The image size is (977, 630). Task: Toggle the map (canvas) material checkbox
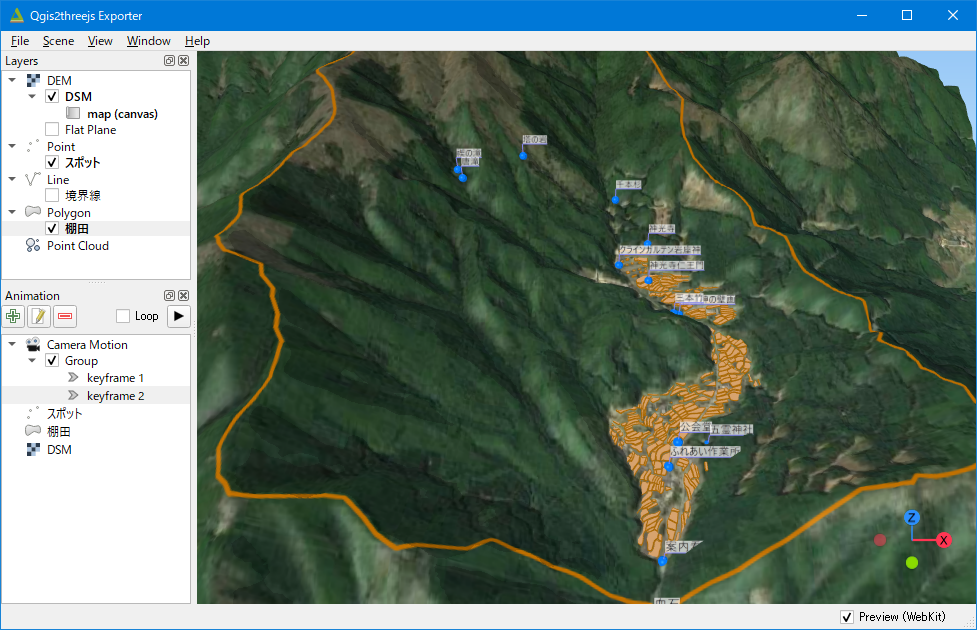coord(73,113)
